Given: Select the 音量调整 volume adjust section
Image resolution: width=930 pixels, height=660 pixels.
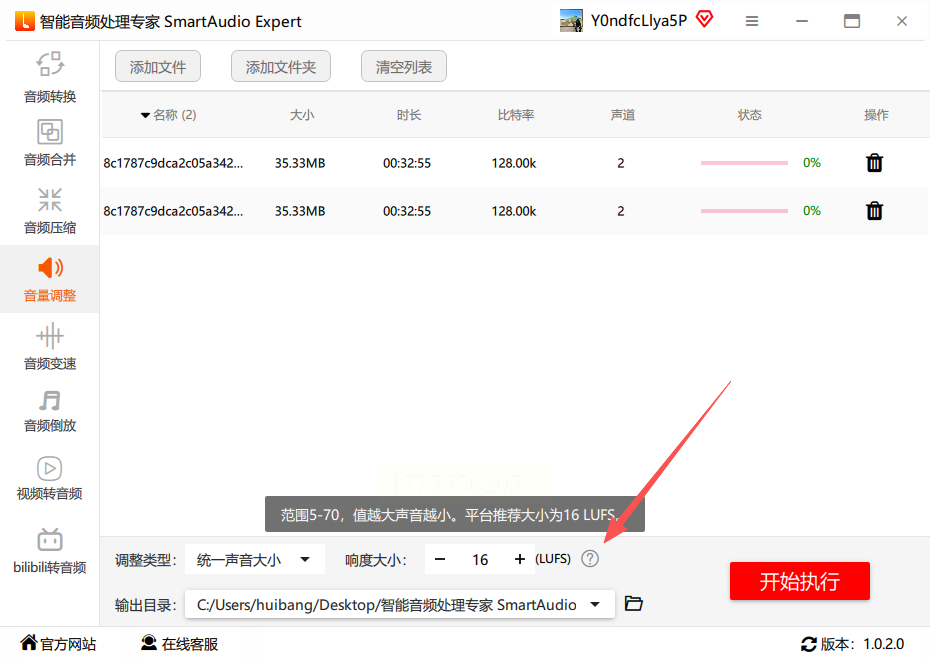Looking at the screenshot, I should pyautogui.click(x=50, y=279).
